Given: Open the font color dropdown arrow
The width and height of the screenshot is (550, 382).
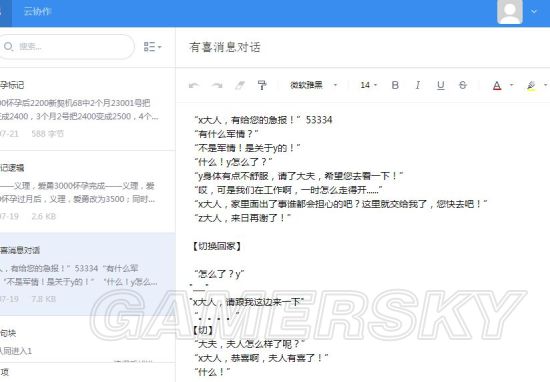Looking at the screenshot, I should click(511, 85).
